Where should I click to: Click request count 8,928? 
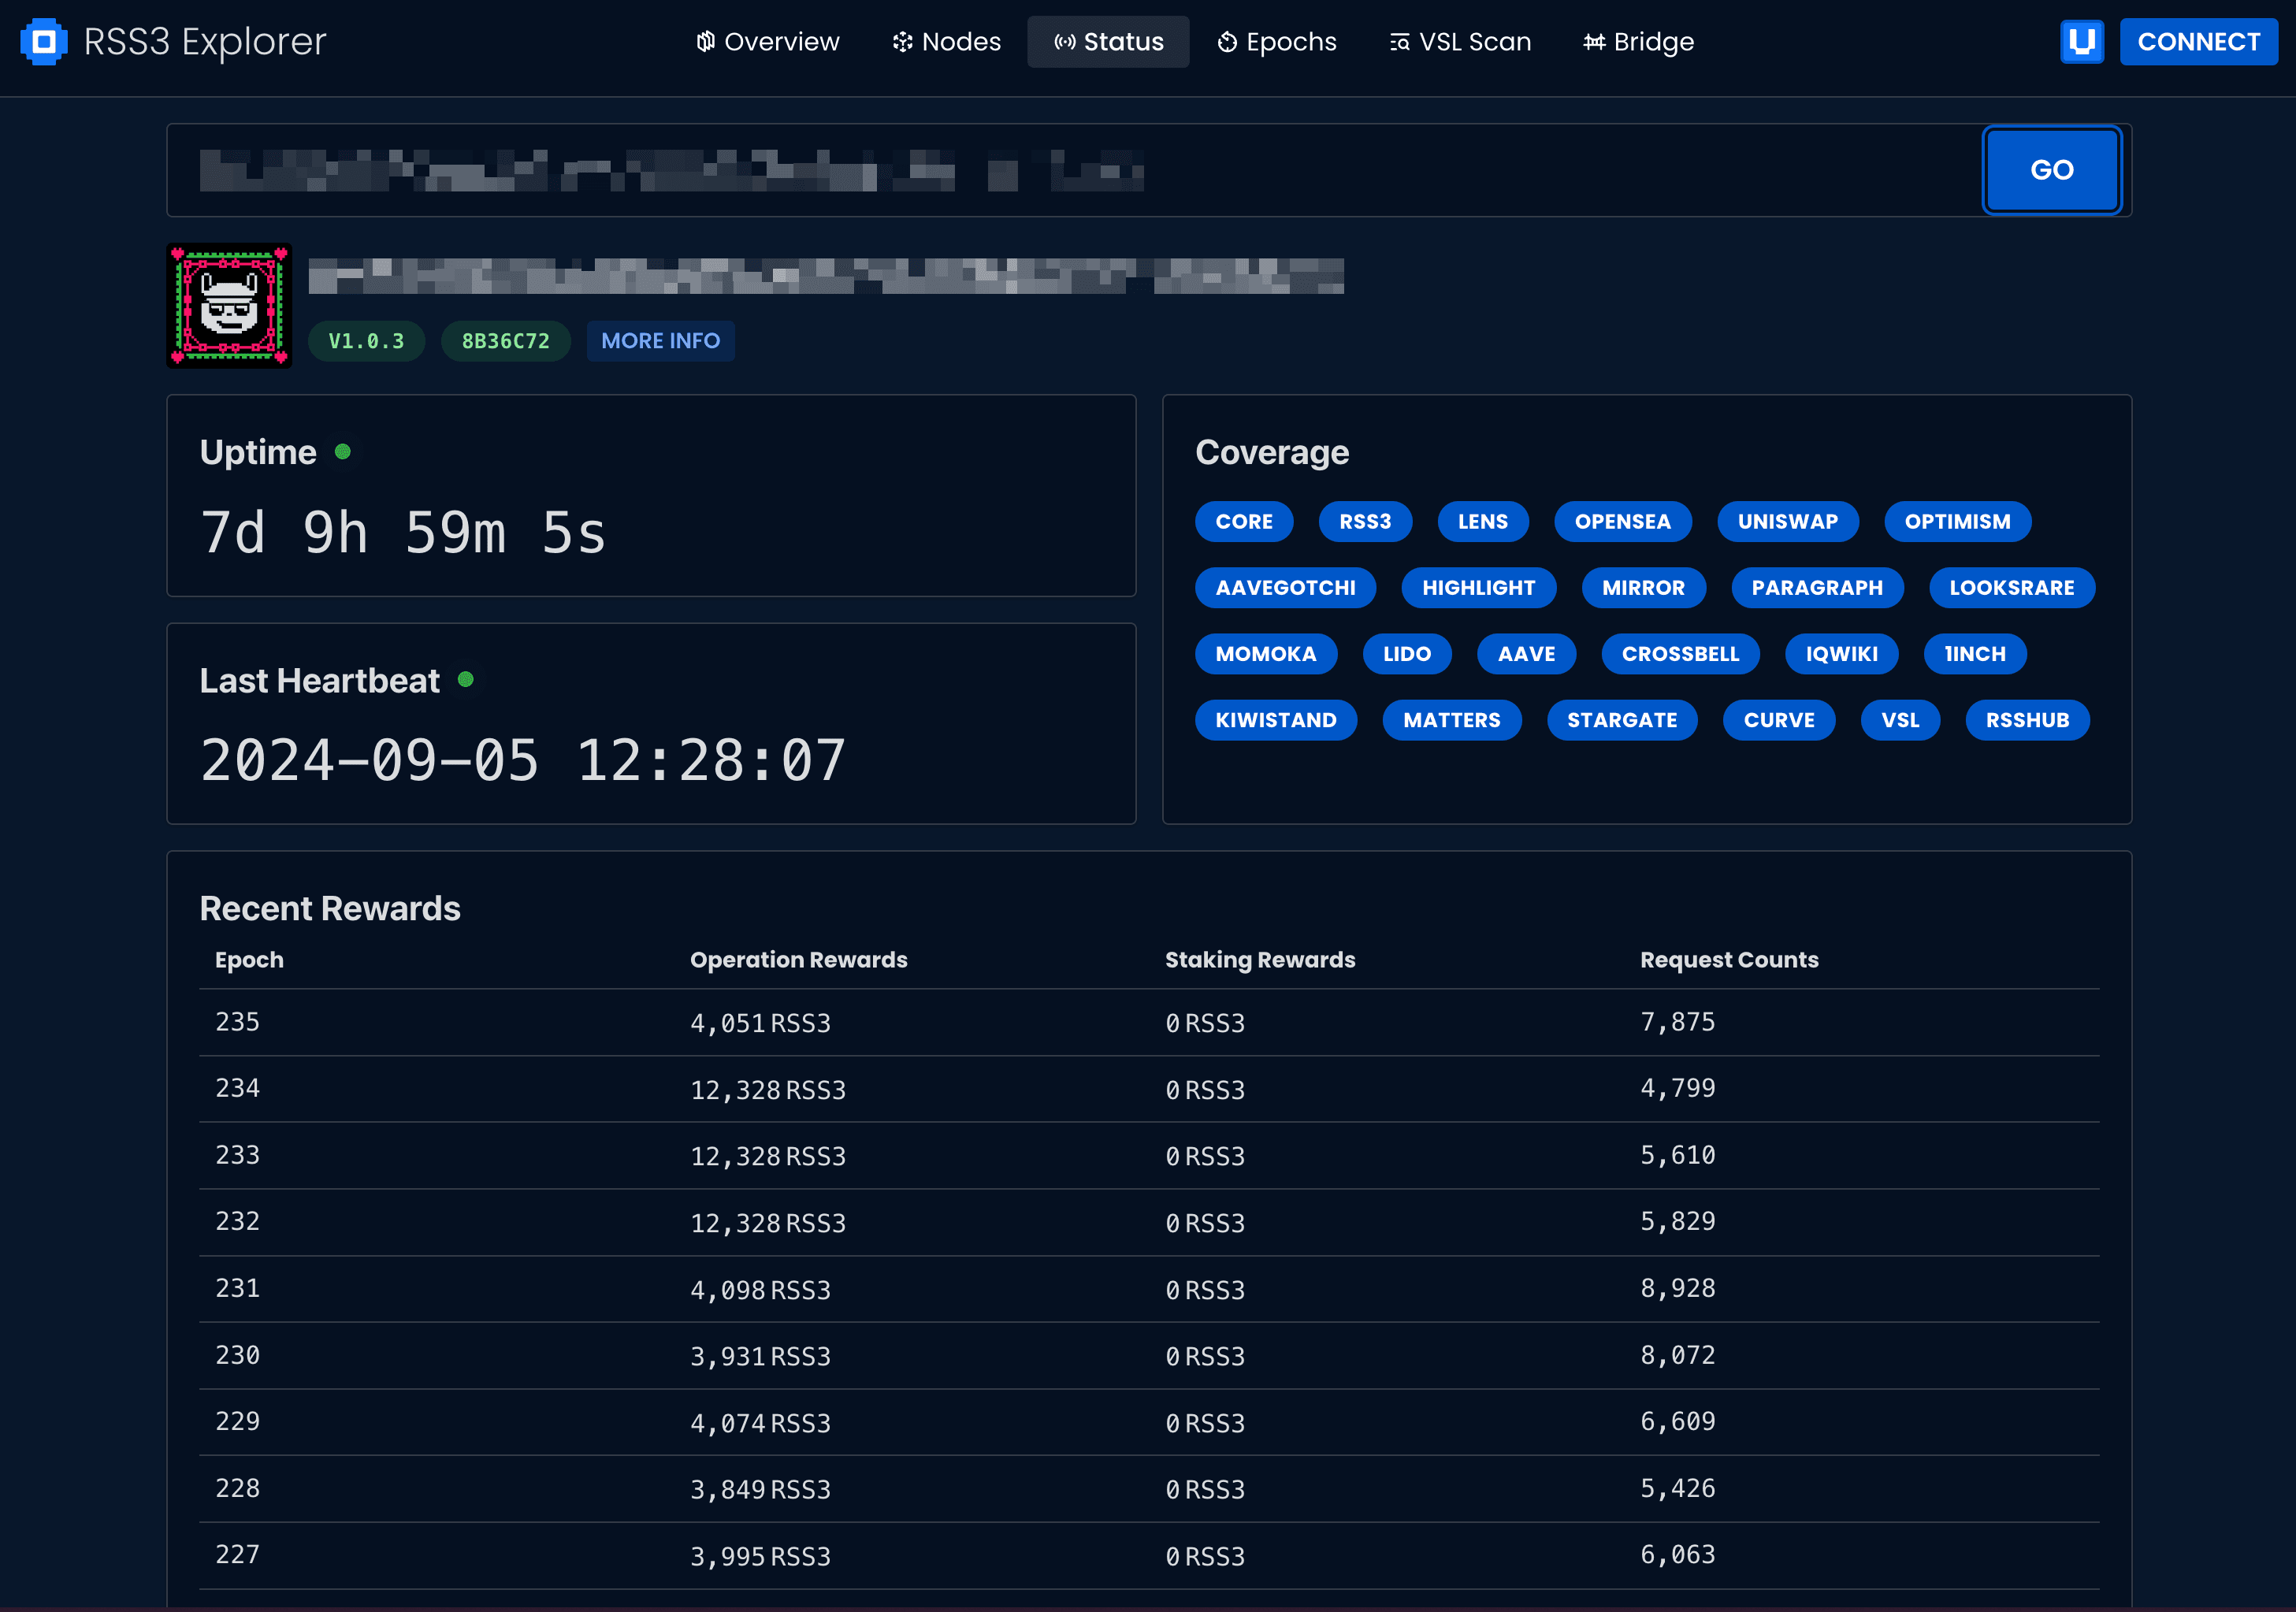pos(1677,1288)
